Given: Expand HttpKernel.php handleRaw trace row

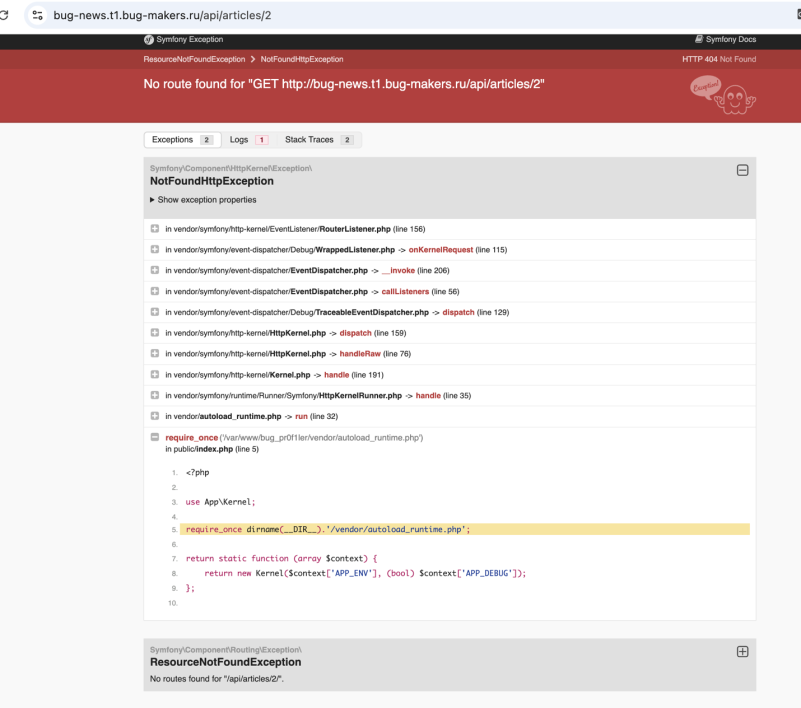Looking at the screenshot, I should (x=155, y=353).
